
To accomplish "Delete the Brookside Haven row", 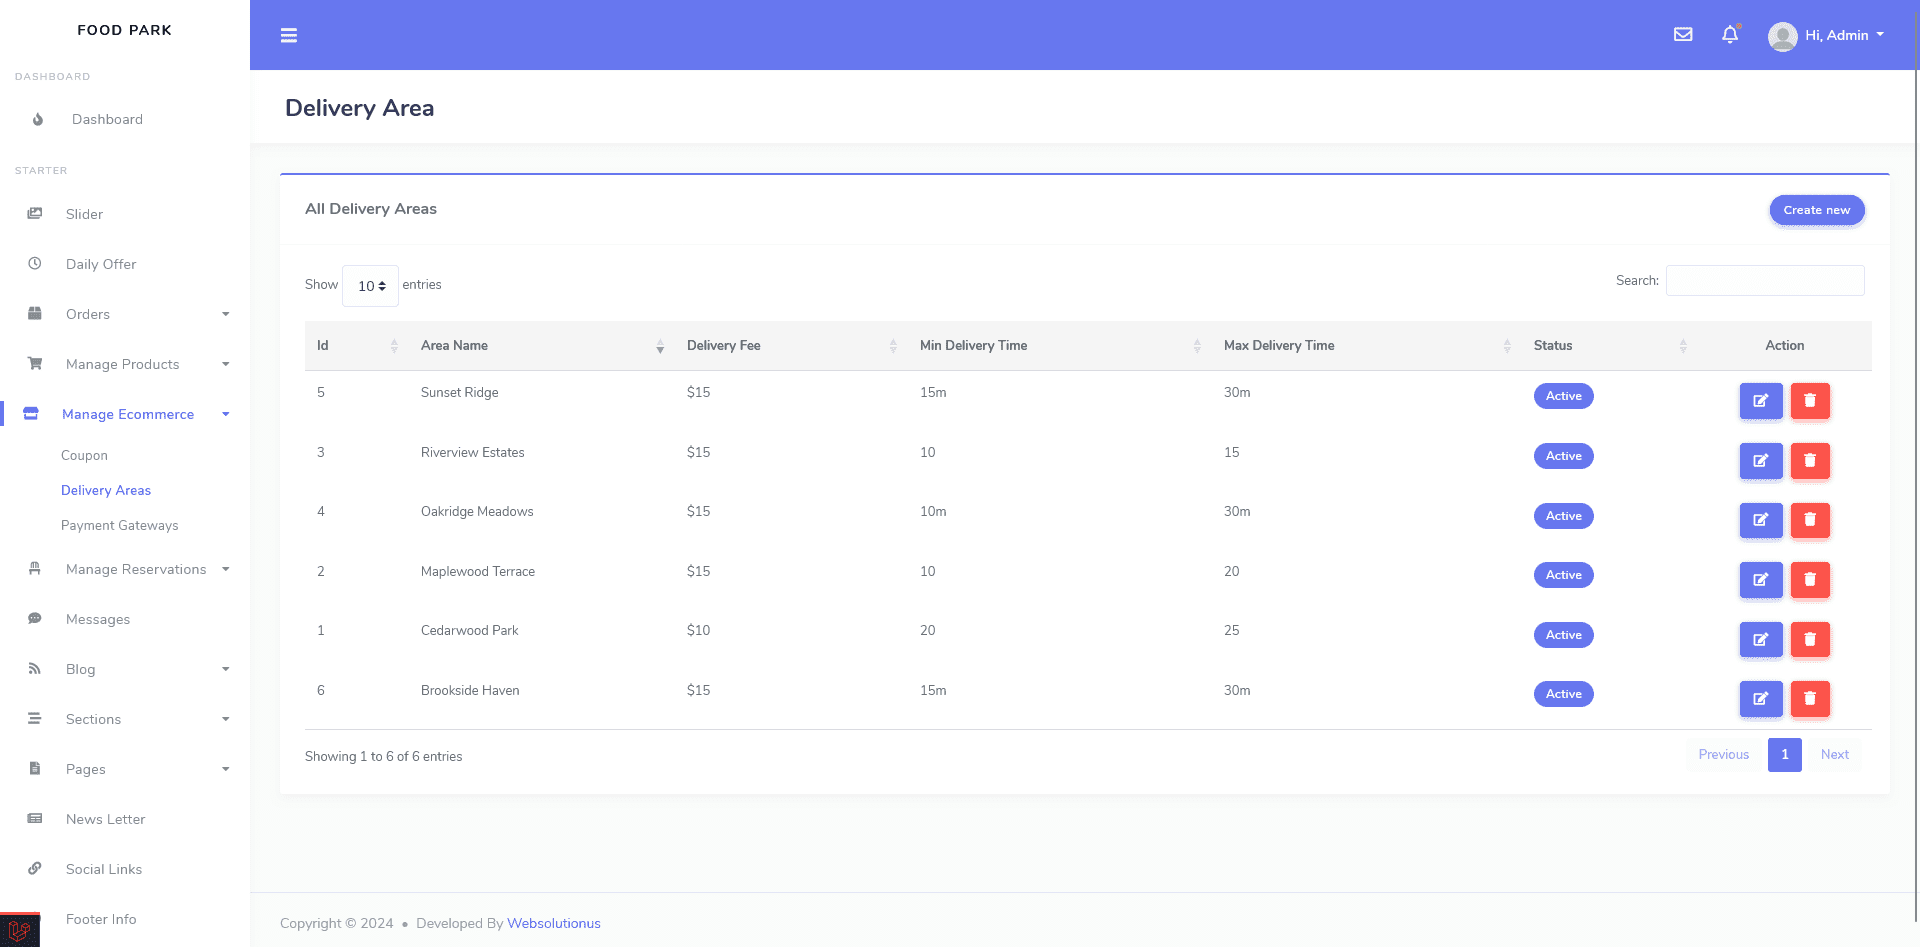I will point(1810,699).
